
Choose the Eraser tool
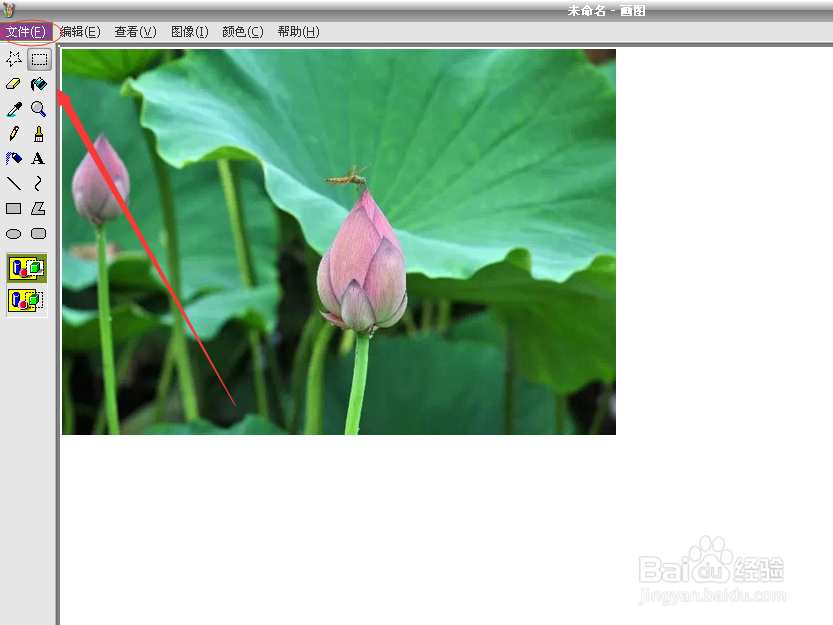(14, 84)
